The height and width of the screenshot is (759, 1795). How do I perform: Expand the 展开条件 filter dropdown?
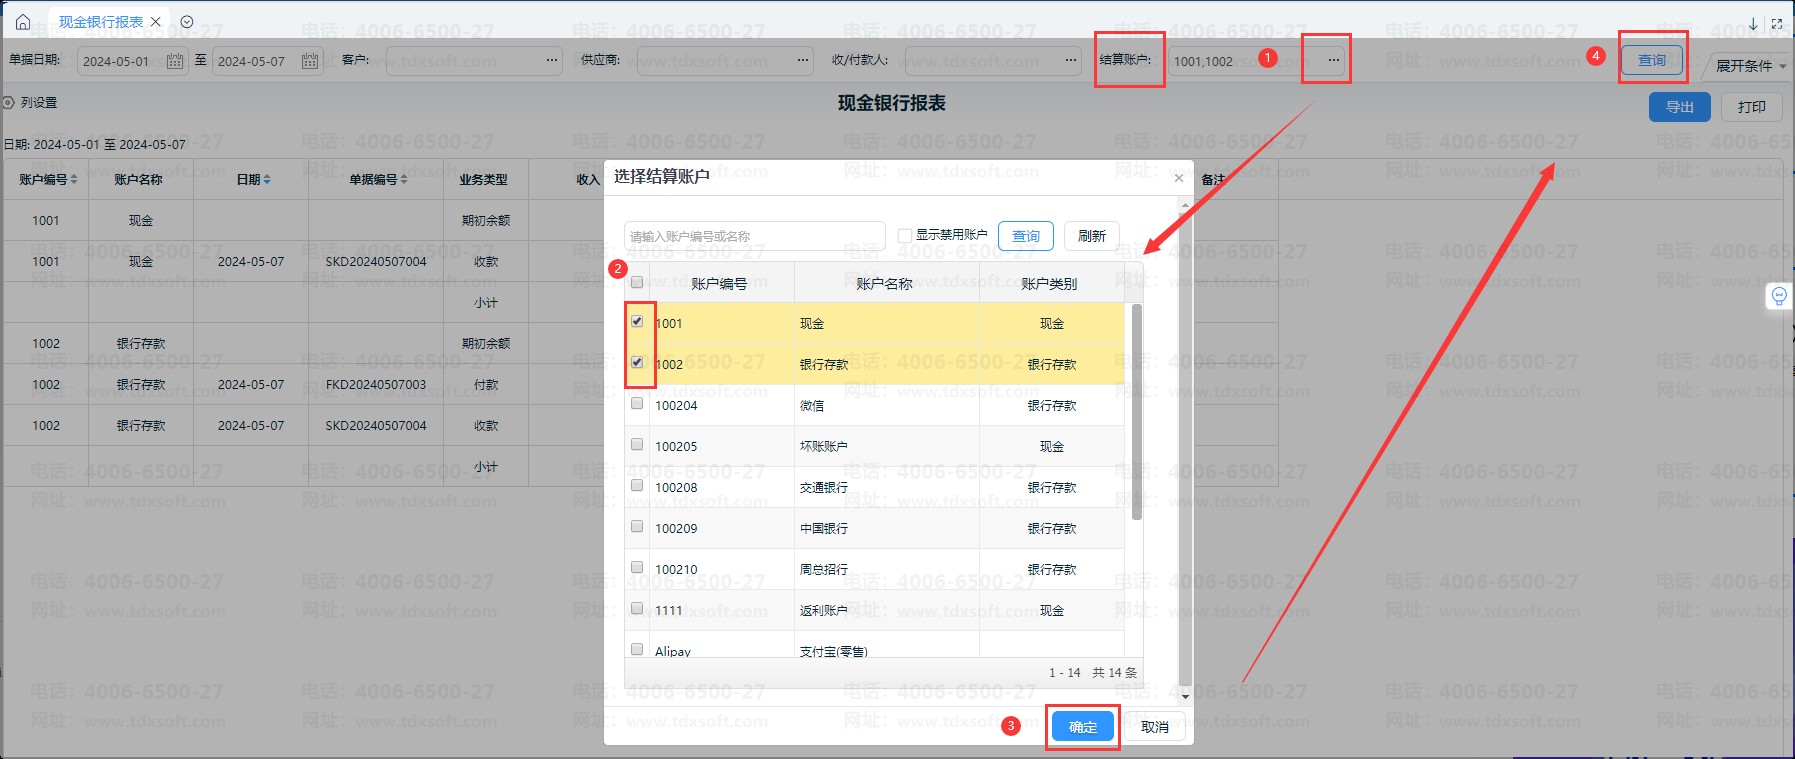pyautogui.click(x=1750, y=66)
